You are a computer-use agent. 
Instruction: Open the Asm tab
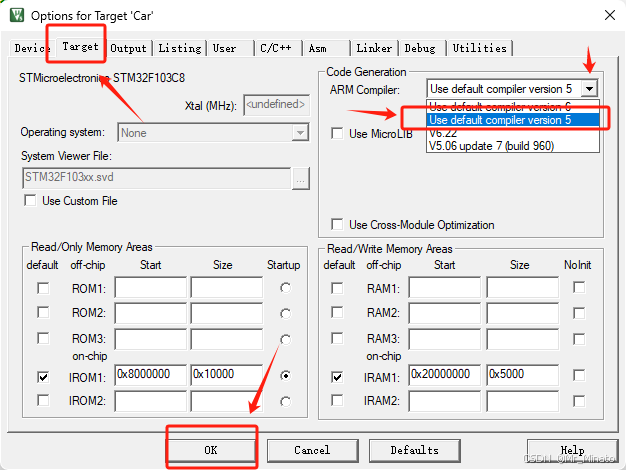(326, 48)
